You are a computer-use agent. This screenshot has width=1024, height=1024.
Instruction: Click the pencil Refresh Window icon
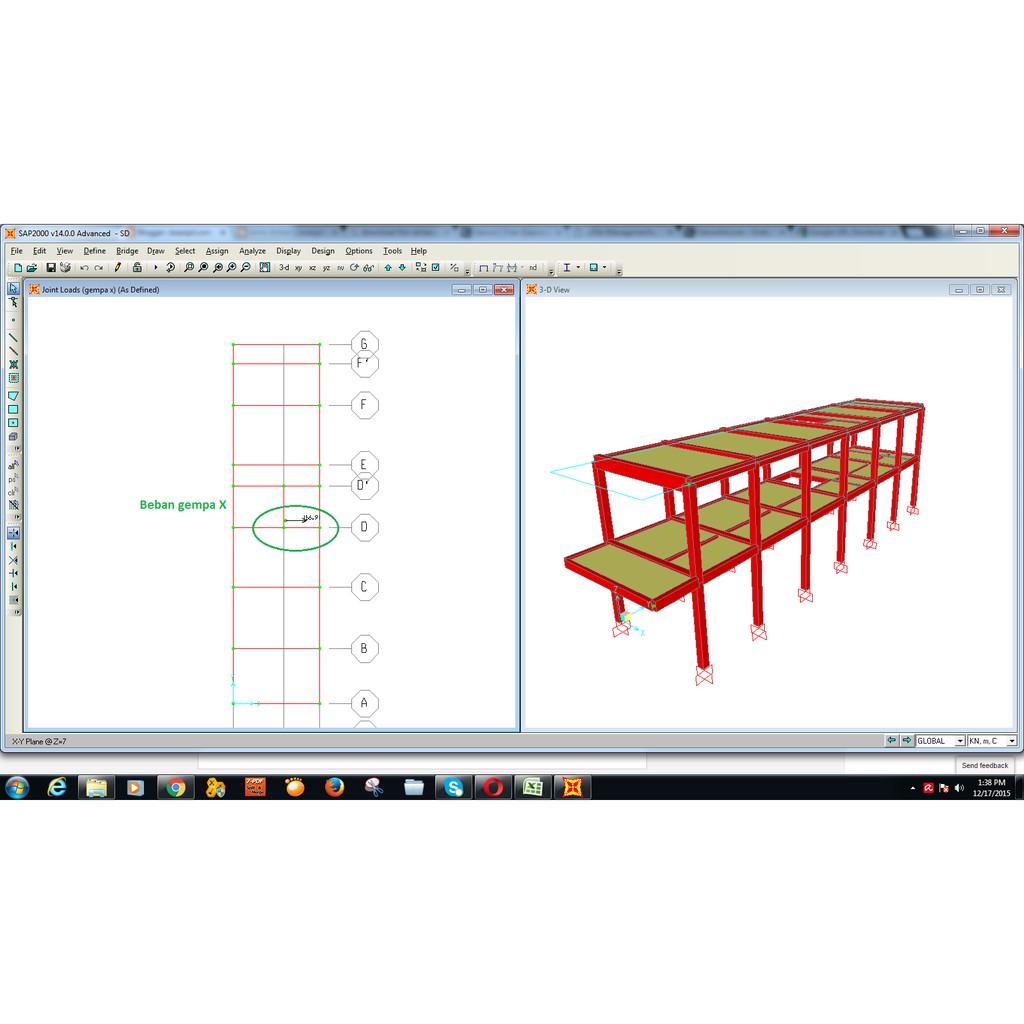118,268
